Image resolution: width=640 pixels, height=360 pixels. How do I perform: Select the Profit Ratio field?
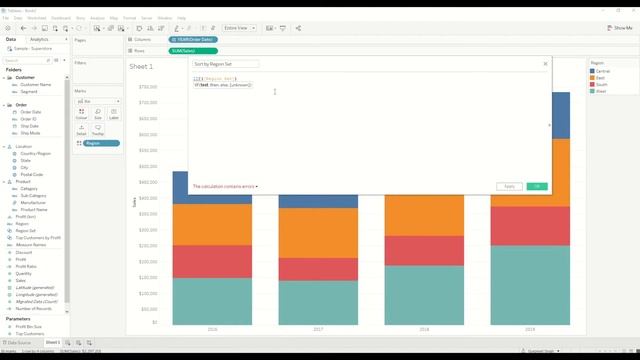26,266
